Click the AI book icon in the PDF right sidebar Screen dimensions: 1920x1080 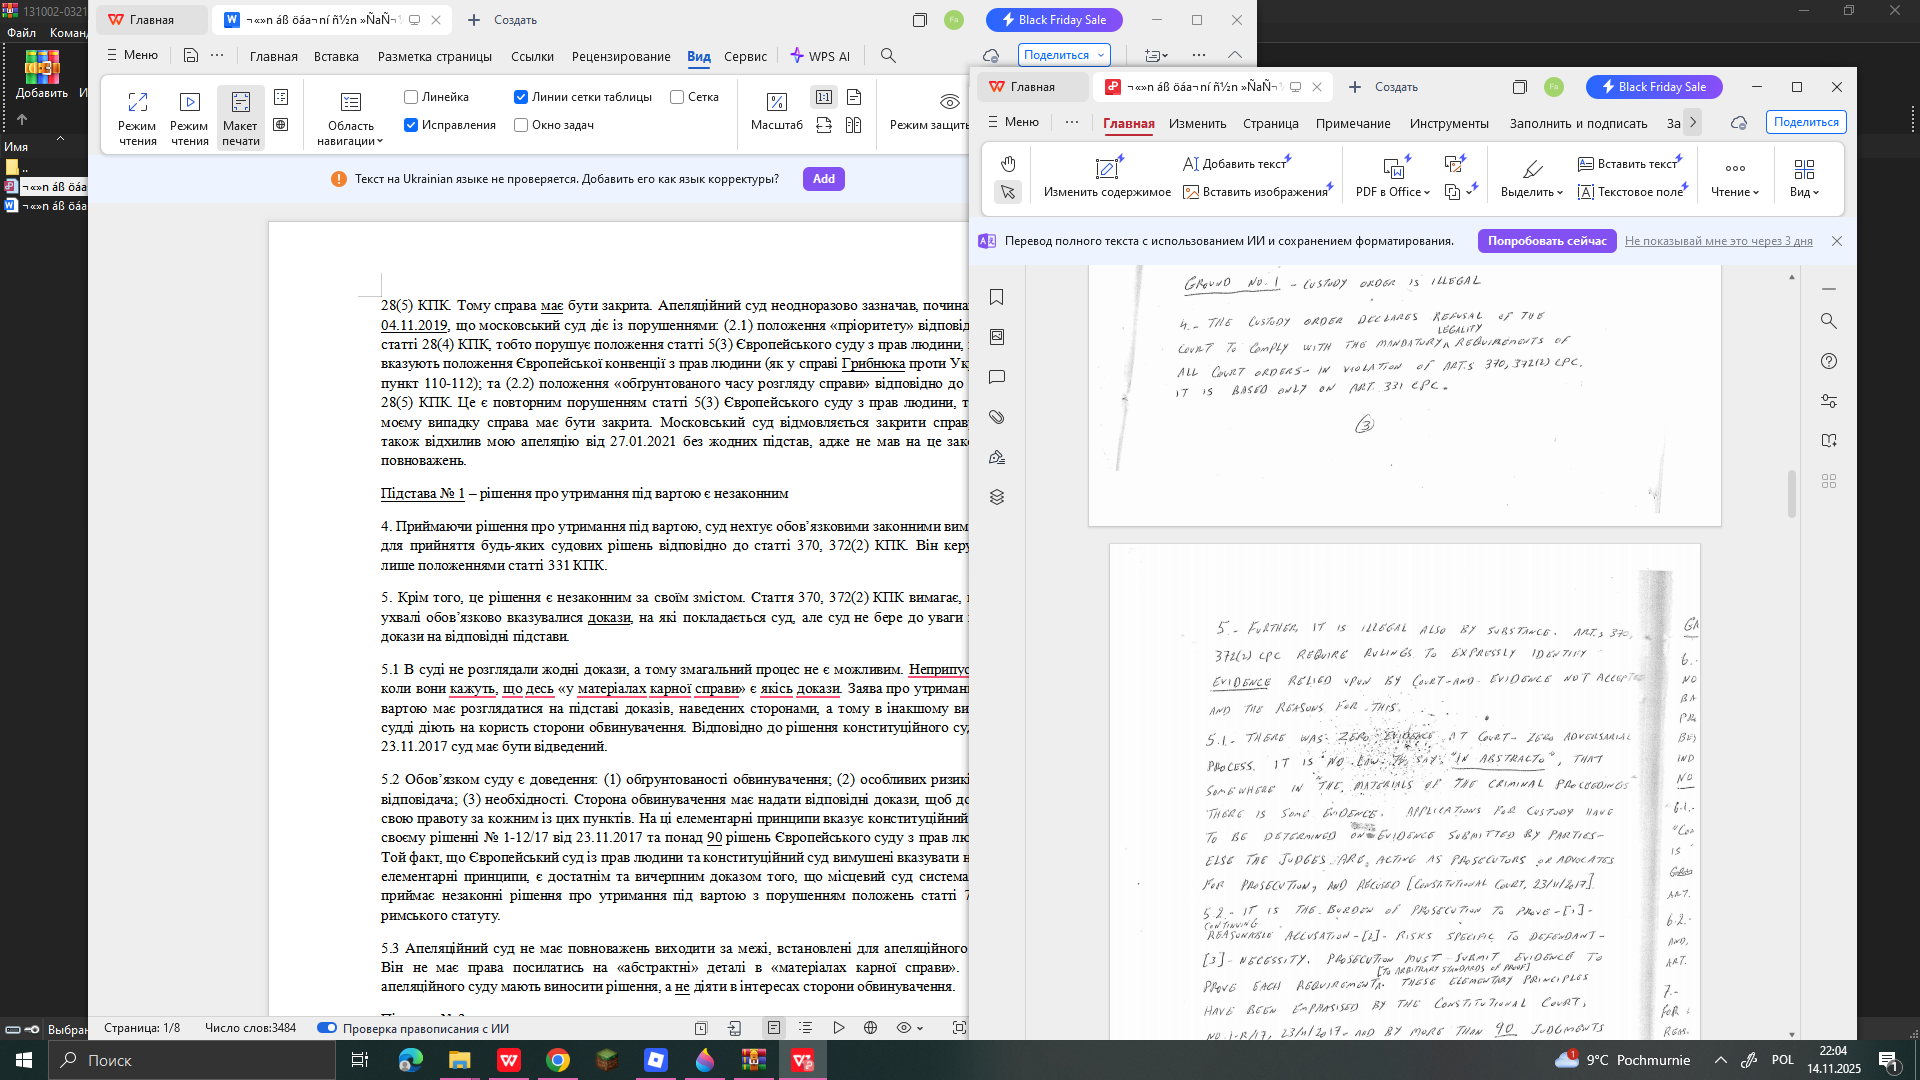1829,441
